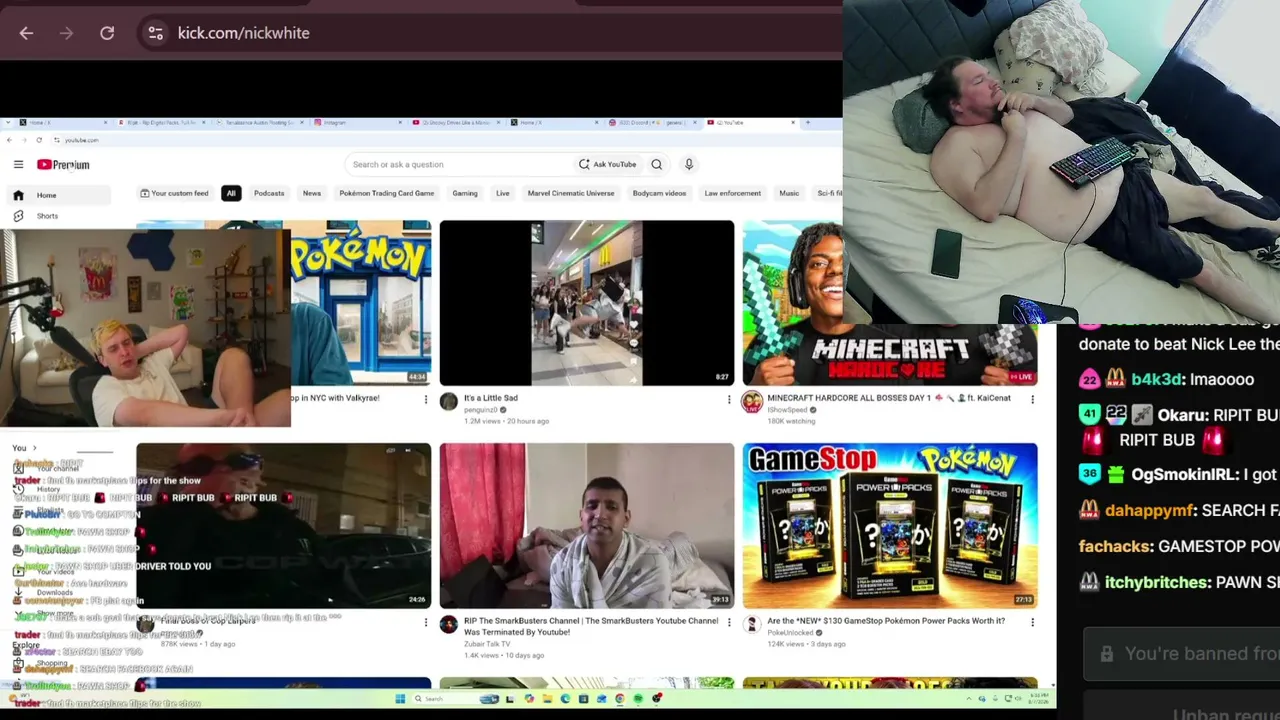The width and height of the screenshot is (1280, 720).
Task: Reload the inner youtube.com page
Action: coord(39,140)
